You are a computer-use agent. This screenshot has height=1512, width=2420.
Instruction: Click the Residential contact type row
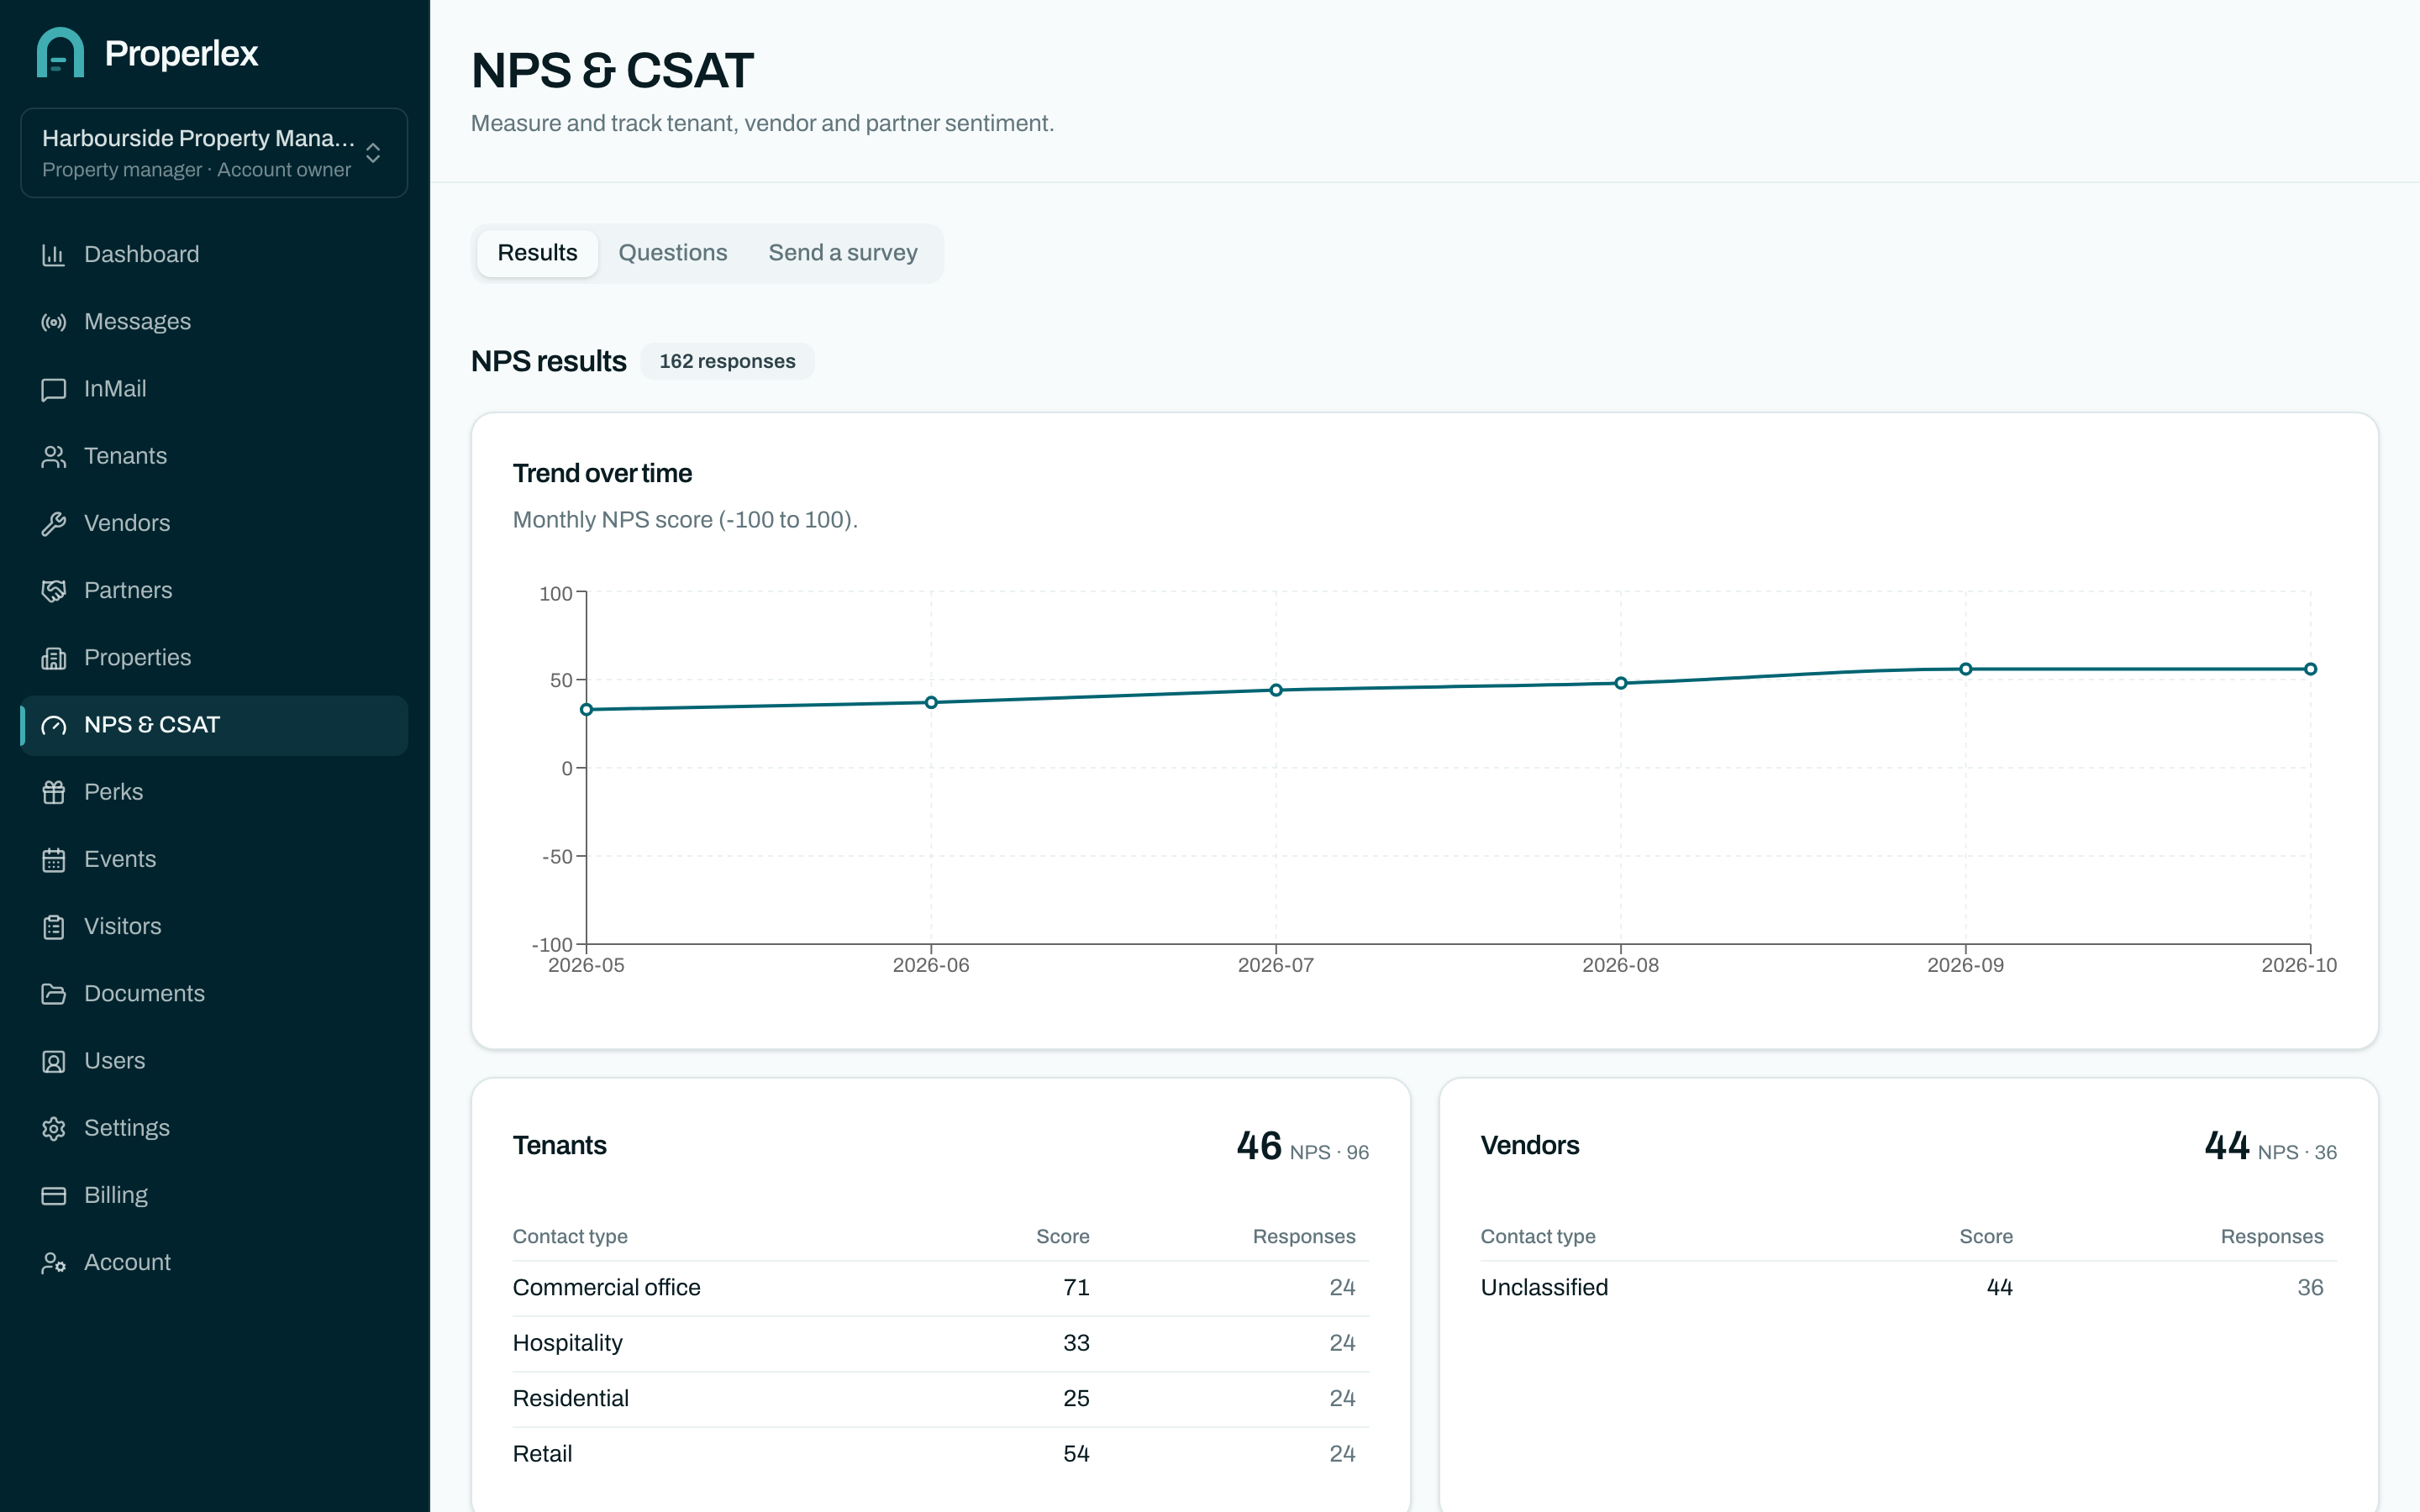(940, 1399)
